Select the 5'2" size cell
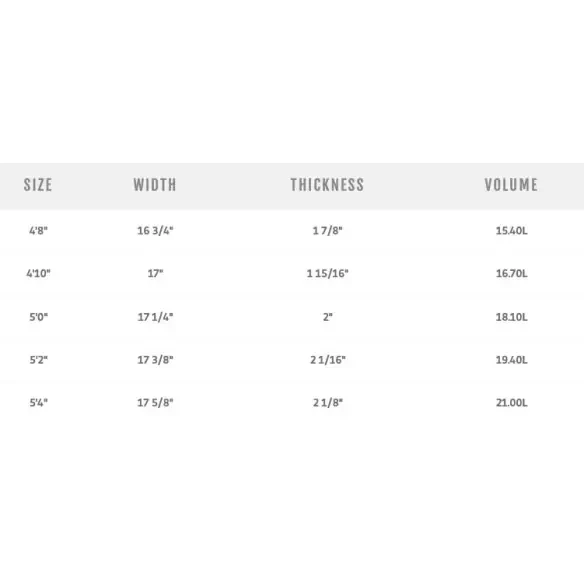The width and height of the screenshot is (584, 584). [x=38, y=360]
